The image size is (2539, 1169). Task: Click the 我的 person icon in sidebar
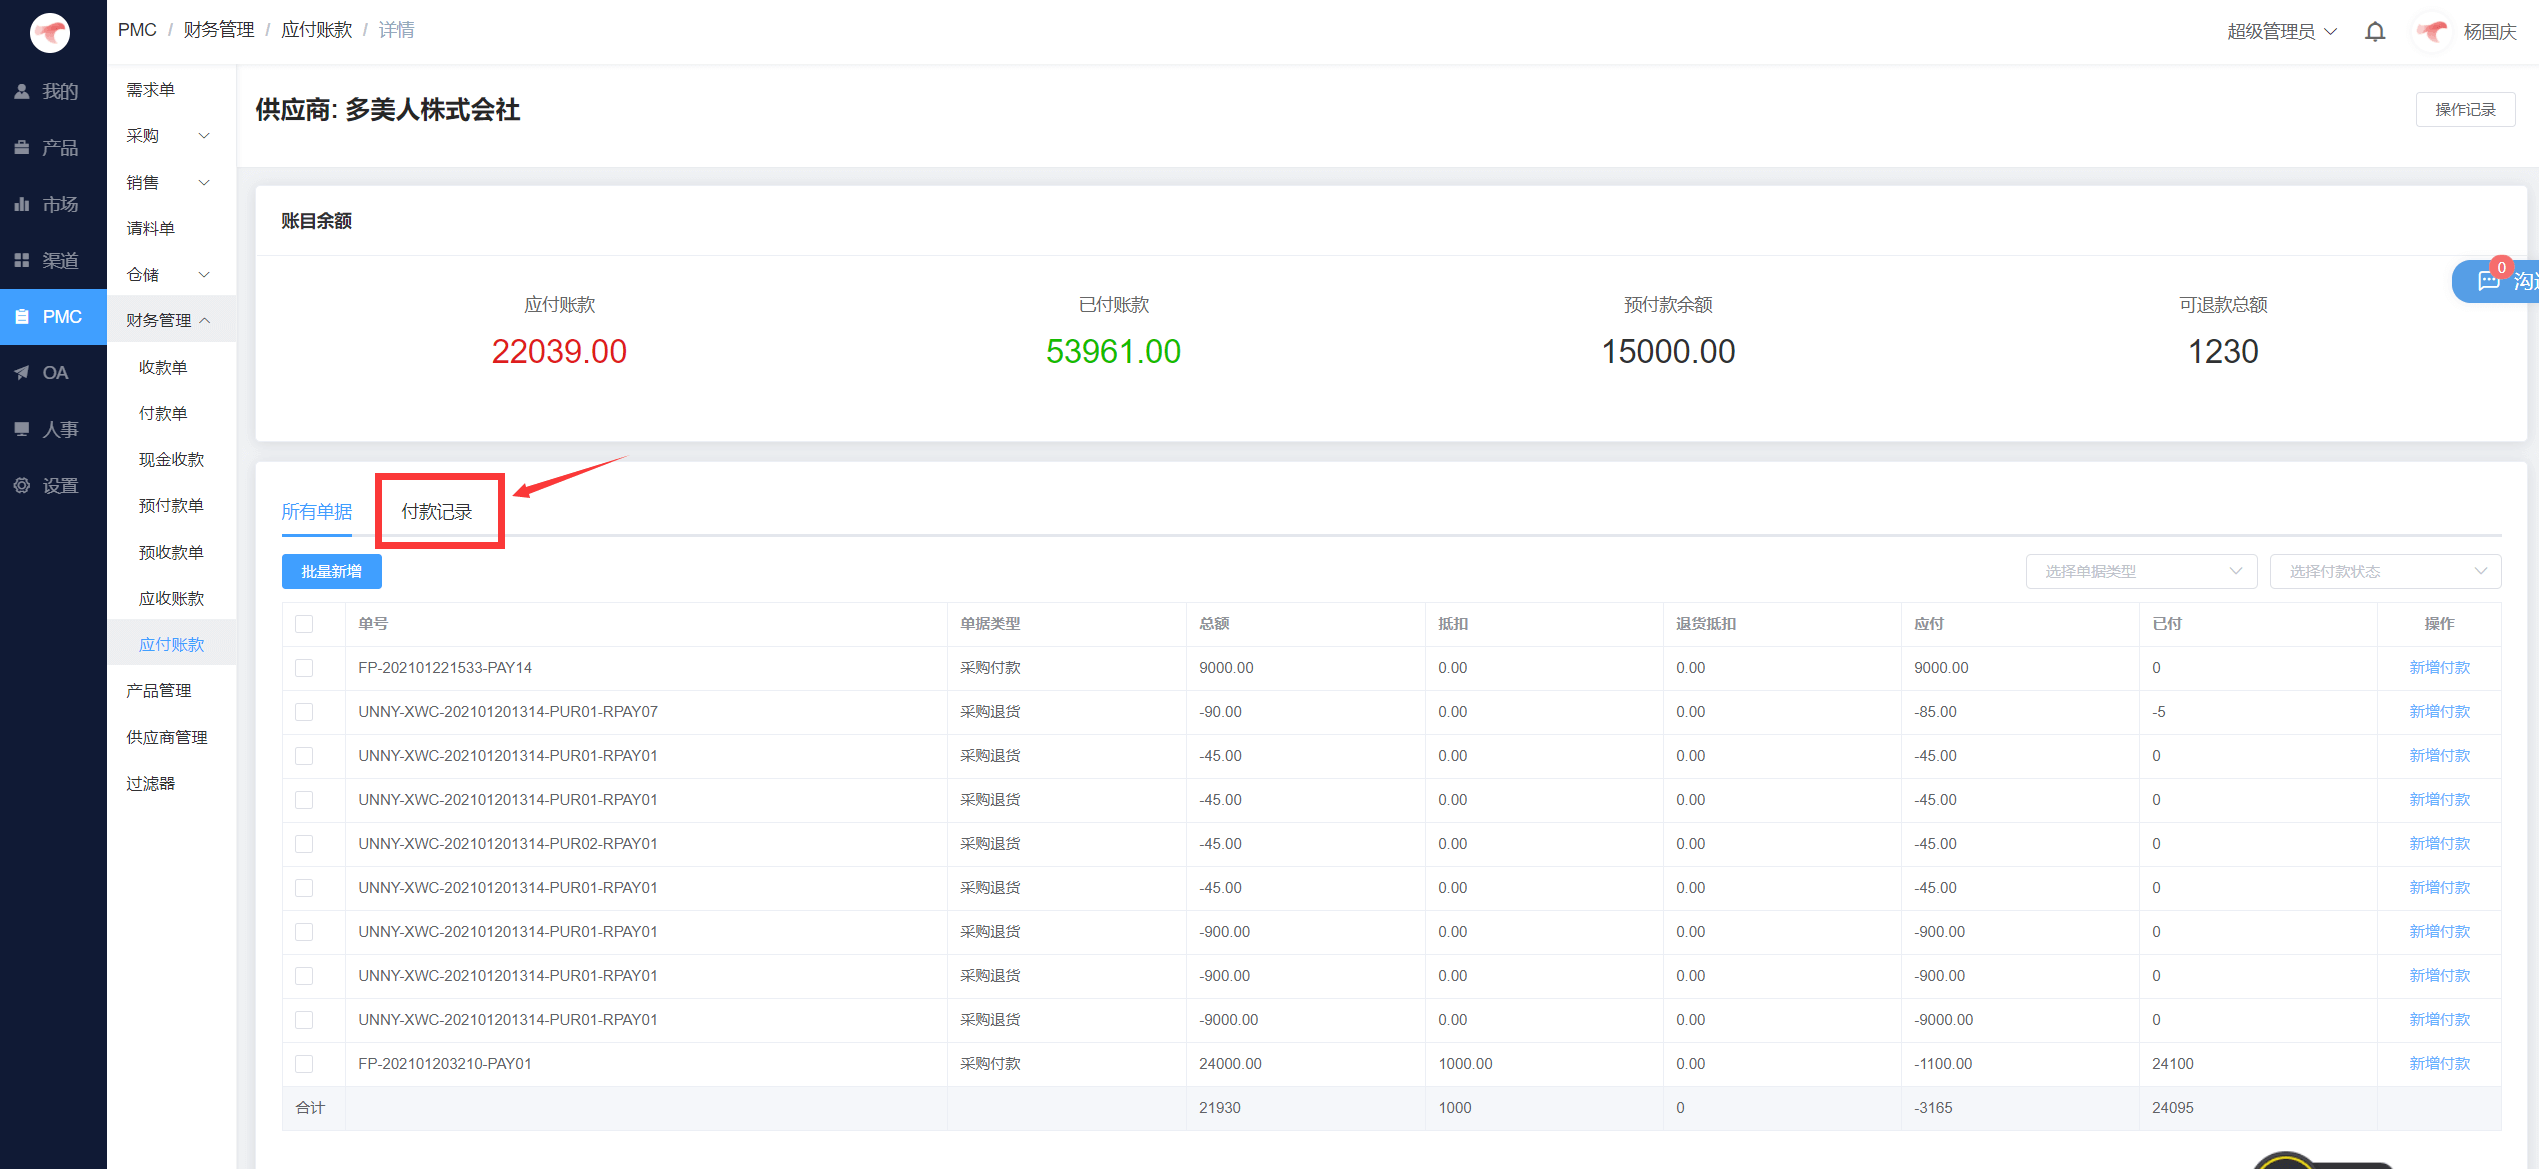22,91
